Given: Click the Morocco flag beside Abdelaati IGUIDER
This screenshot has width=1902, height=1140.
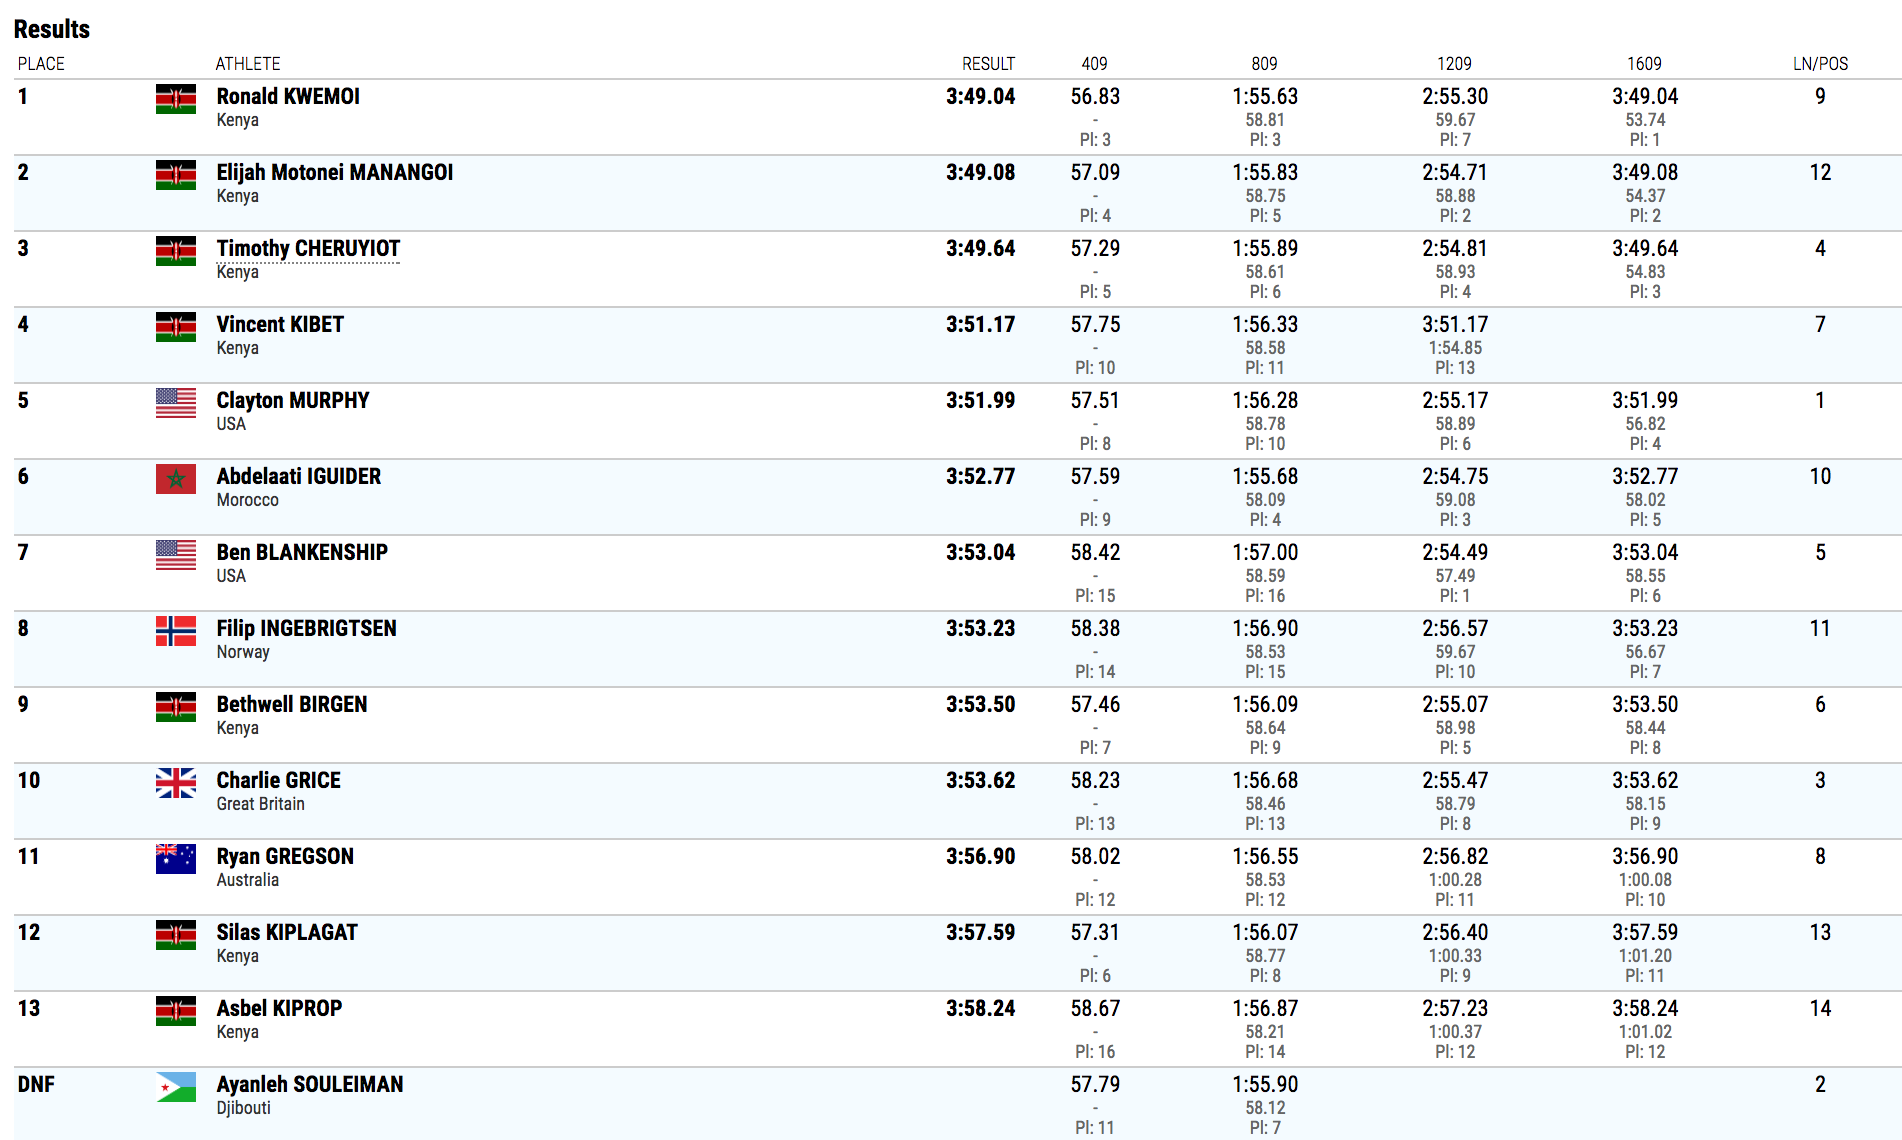Looking at the screenshot, I should pyautogui.click(x=176, y=479).
